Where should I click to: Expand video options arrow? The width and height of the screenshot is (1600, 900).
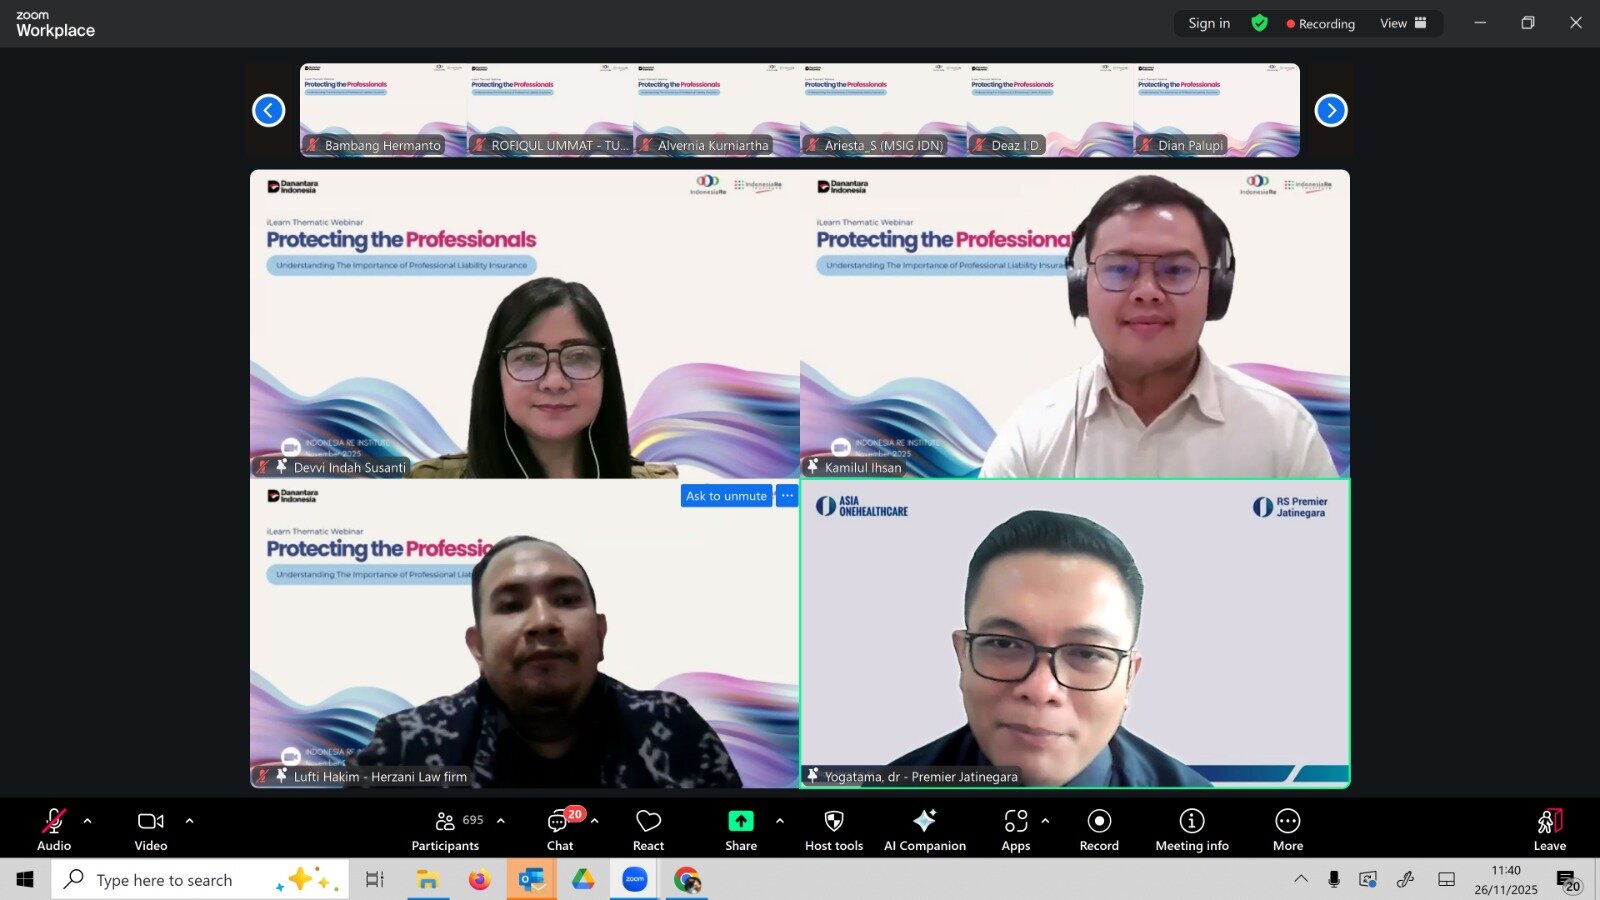[x=189, y=821]
